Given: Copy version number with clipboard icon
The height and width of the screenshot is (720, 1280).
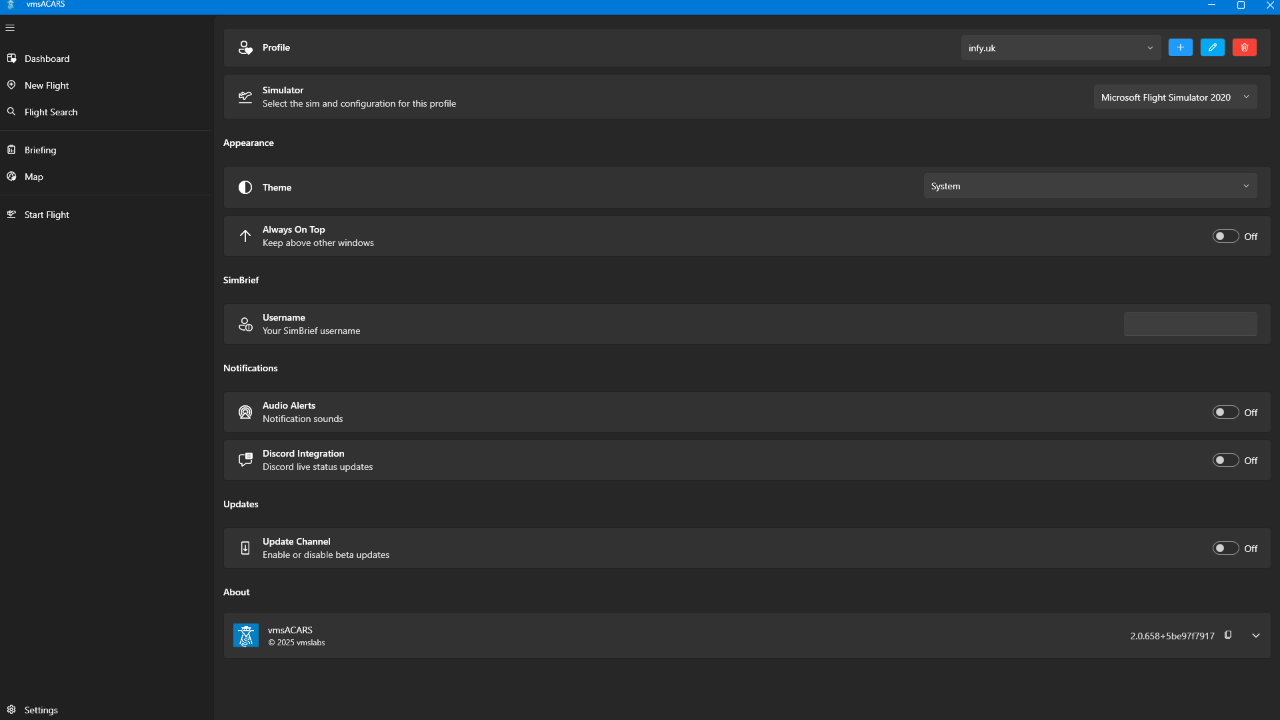Looking at the screenshot, I should click(1228, 635).
